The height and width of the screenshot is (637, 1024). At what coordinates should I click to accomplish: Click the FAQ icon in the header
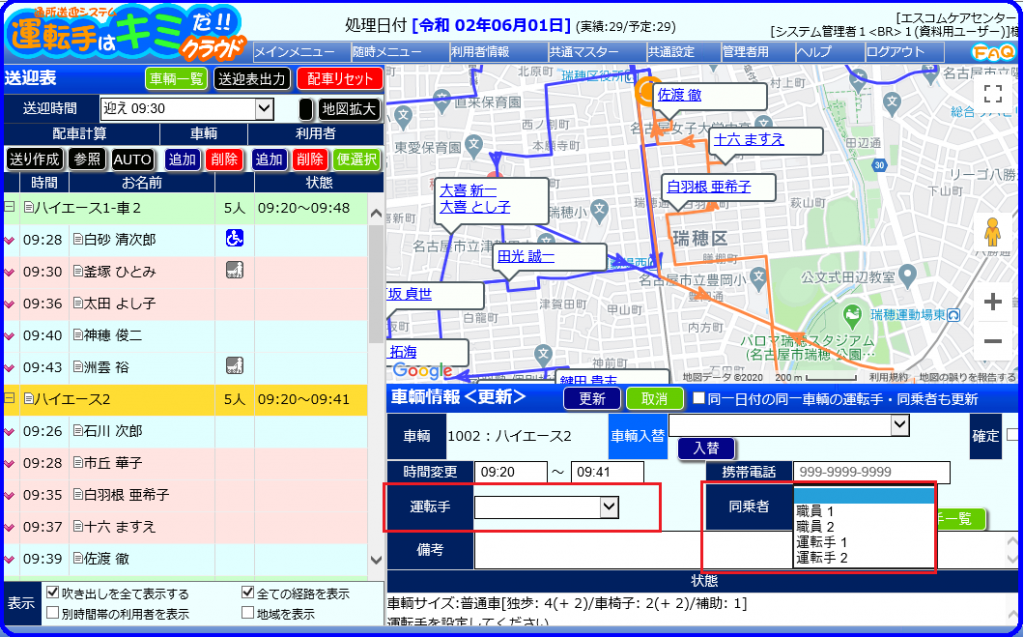[993, 52]
